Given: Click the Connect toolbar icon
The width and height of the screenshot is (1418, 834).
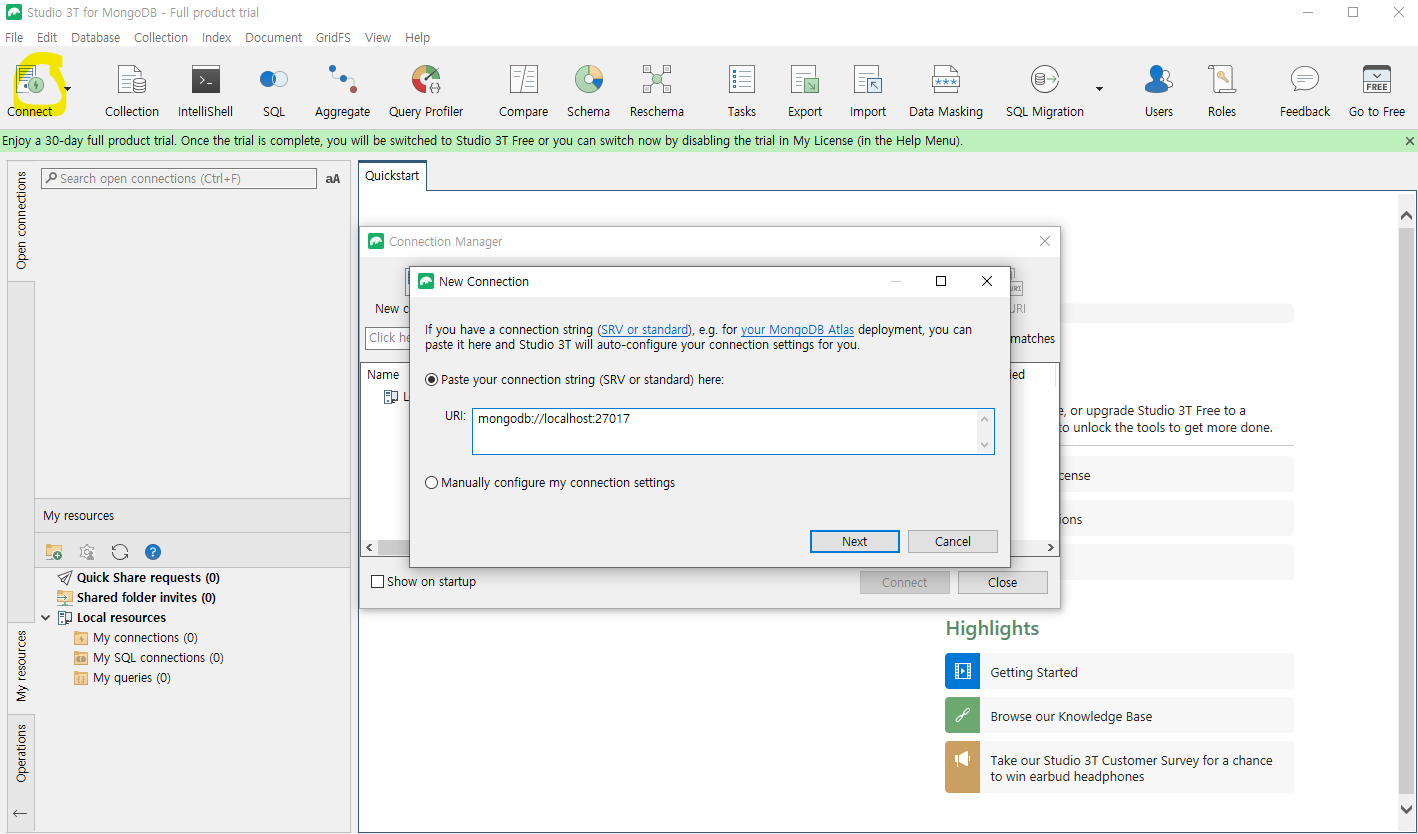Looking at the screenshot, I should 31,89.
